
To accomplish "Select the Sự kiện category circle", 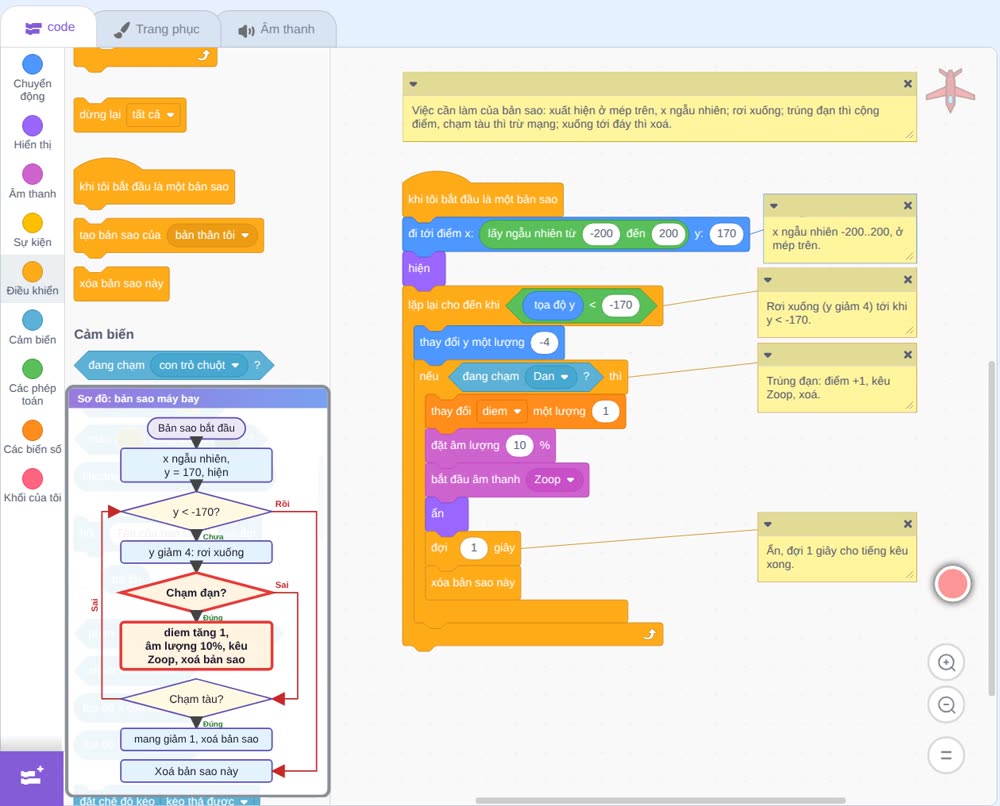I will 33,223.
